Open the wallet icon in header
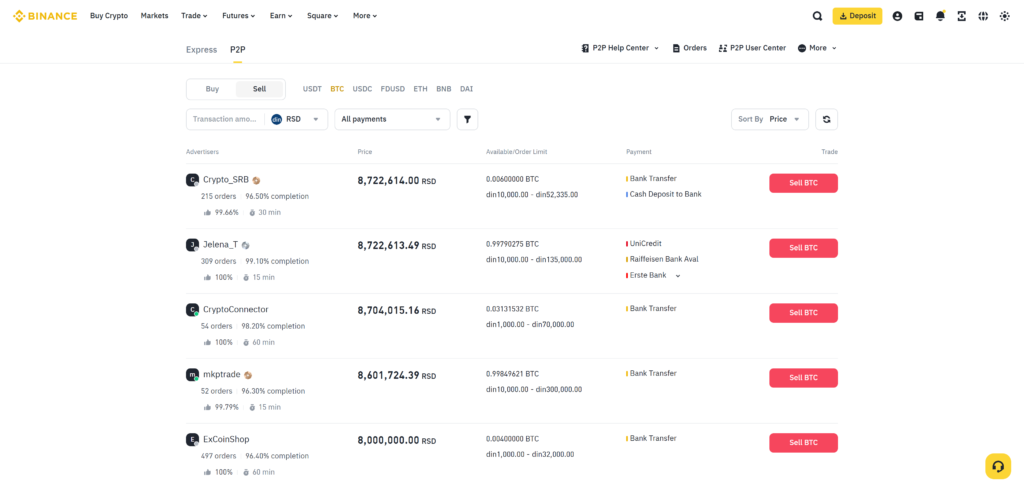This screenshot has height=488, width=1024. coord(919,16)
